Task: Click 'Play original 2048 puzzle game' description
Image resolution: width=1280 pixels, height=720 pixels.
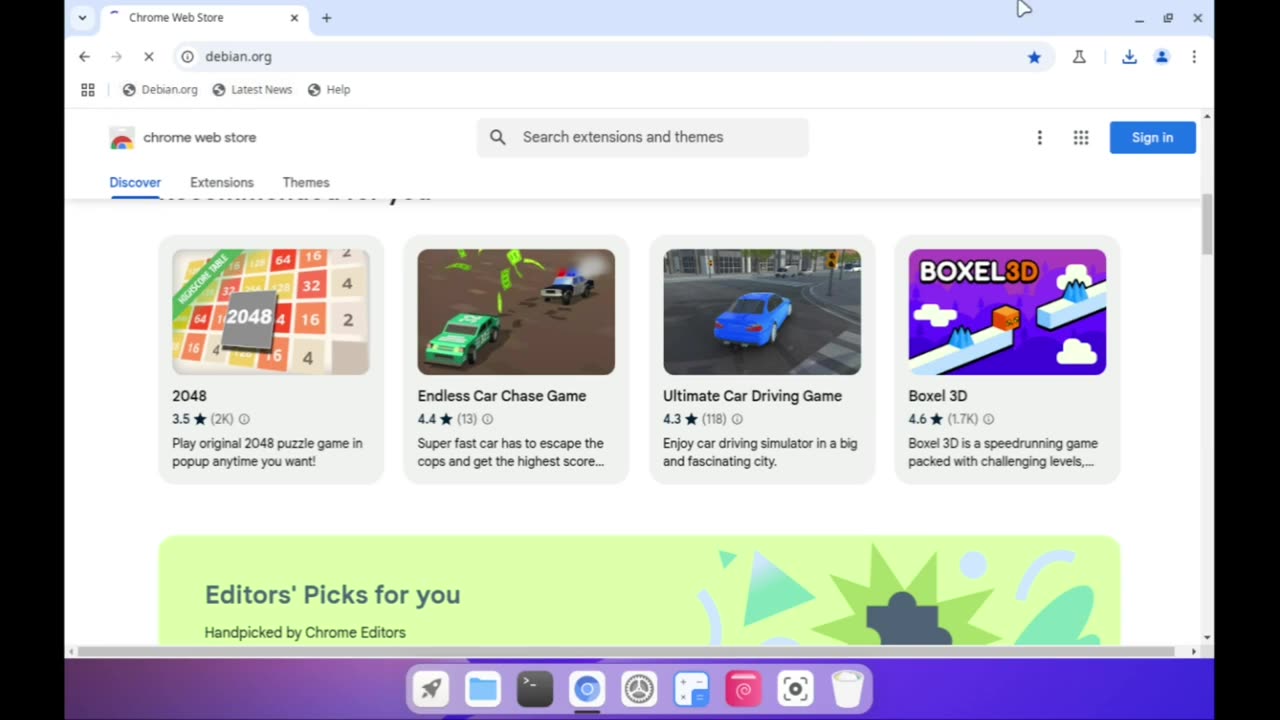Action: (267, 453)
